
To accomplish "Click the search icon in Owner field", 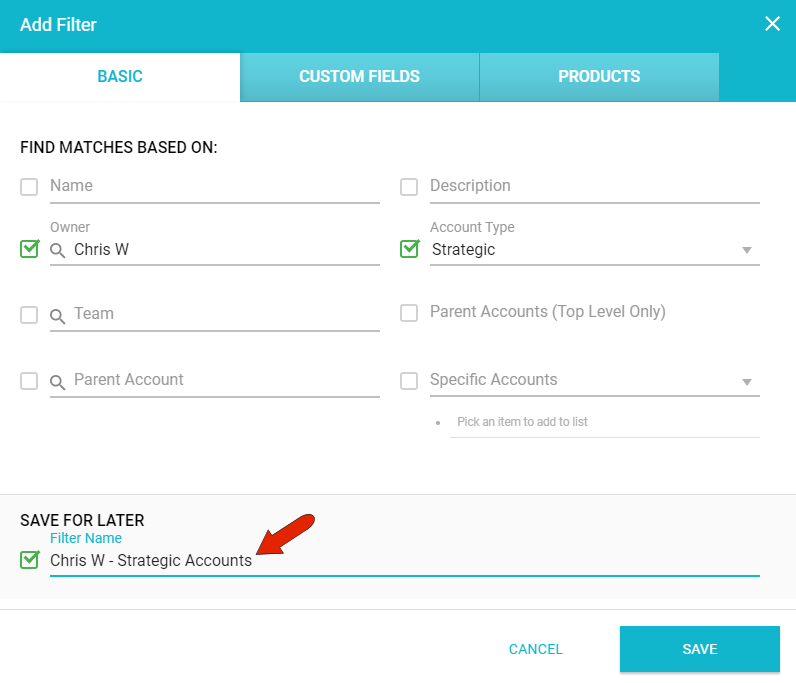I will [x=58, y=250].
